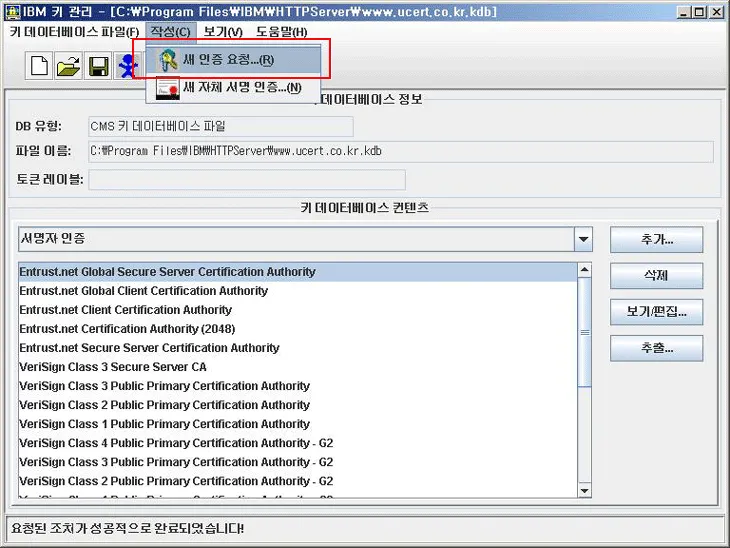This screenshot has width=730, height=548.
Task: Click the certificate list scrollbar up arrow
Action: [584, 270]
